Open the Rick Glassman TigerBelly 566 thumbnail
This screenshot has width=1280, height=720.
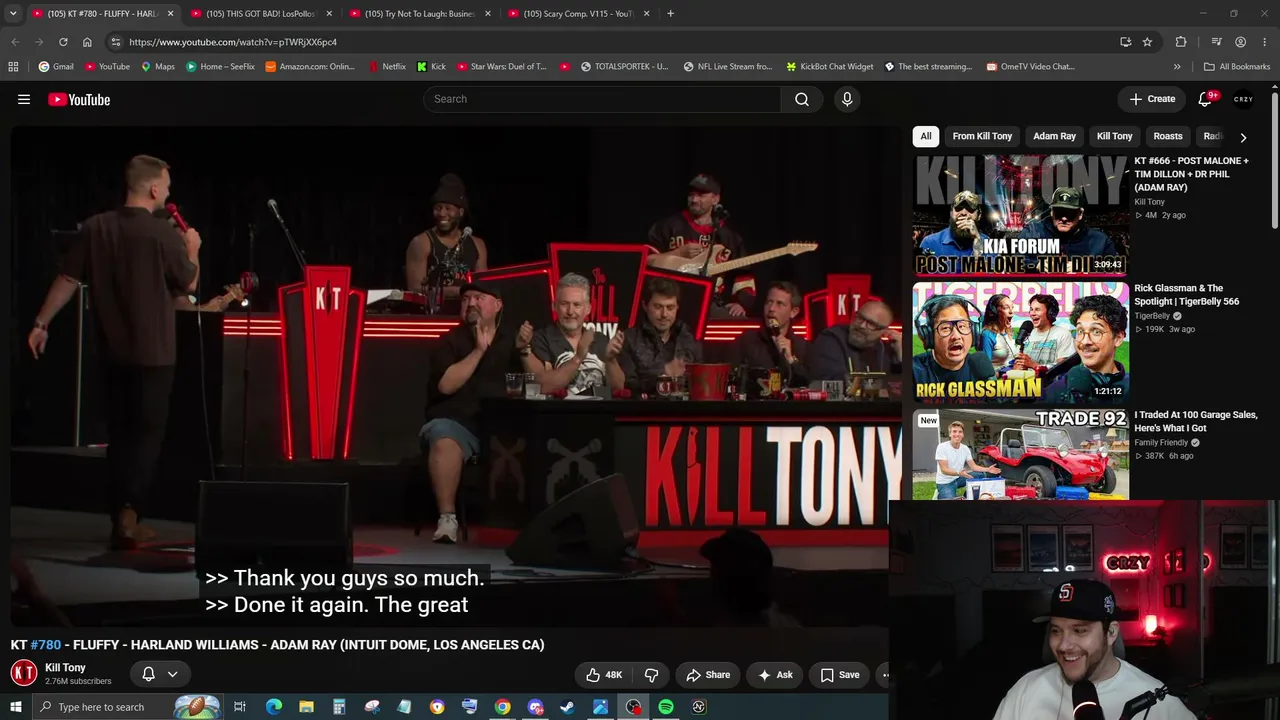1021,342
